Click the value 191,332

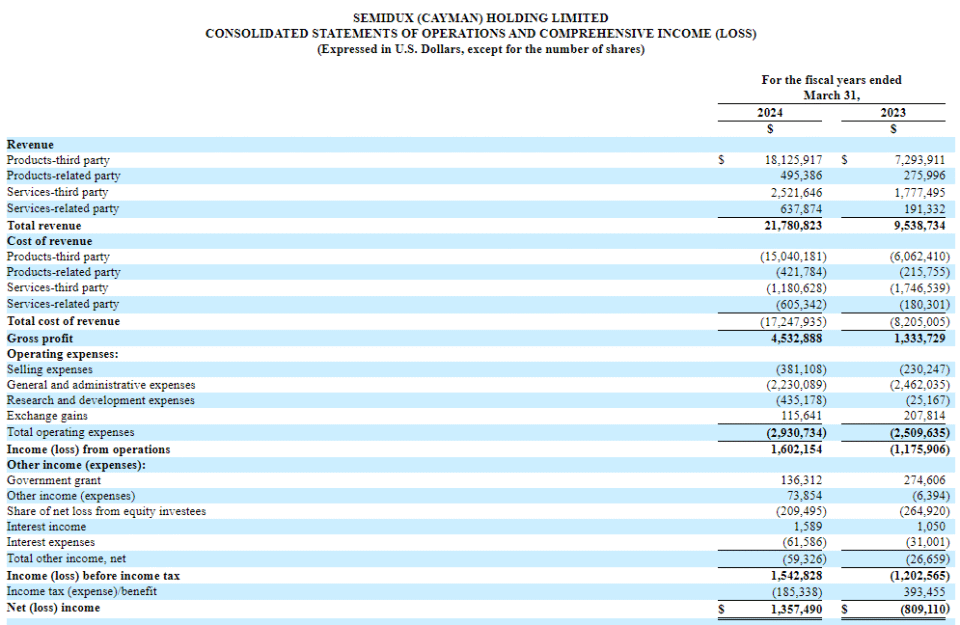click(924, 209)
